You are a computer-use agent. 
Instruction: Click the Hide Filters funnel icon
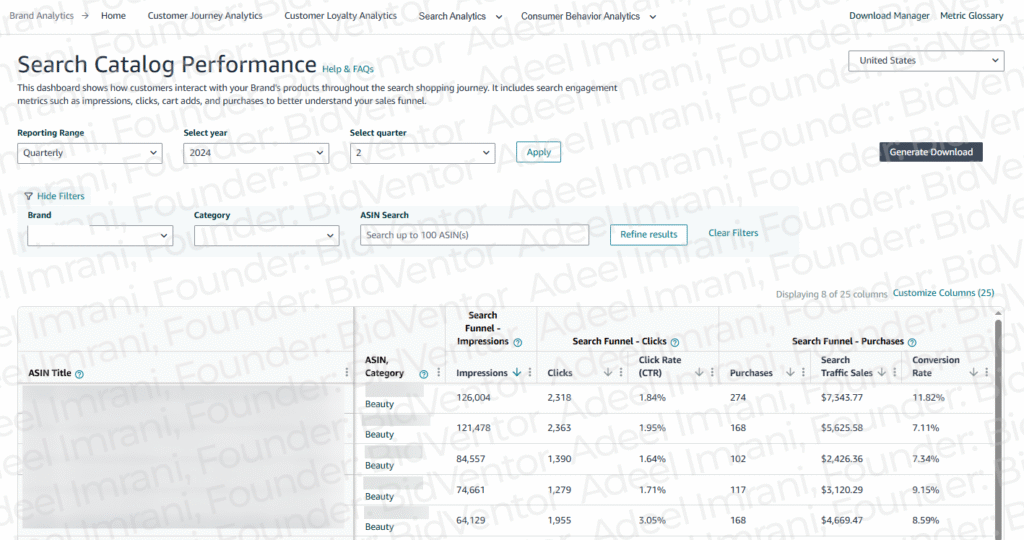(x=28, y=196)
